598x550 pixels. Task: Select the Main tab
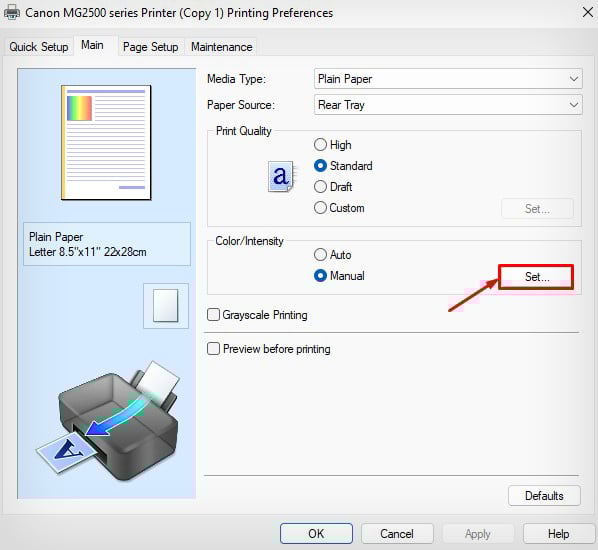[92, 45]
